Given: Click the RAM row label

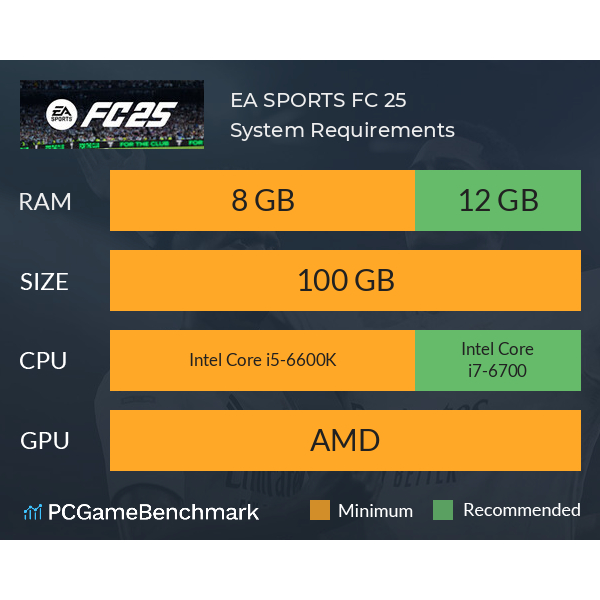Looking at the screenshot, I should click(45, 201).
